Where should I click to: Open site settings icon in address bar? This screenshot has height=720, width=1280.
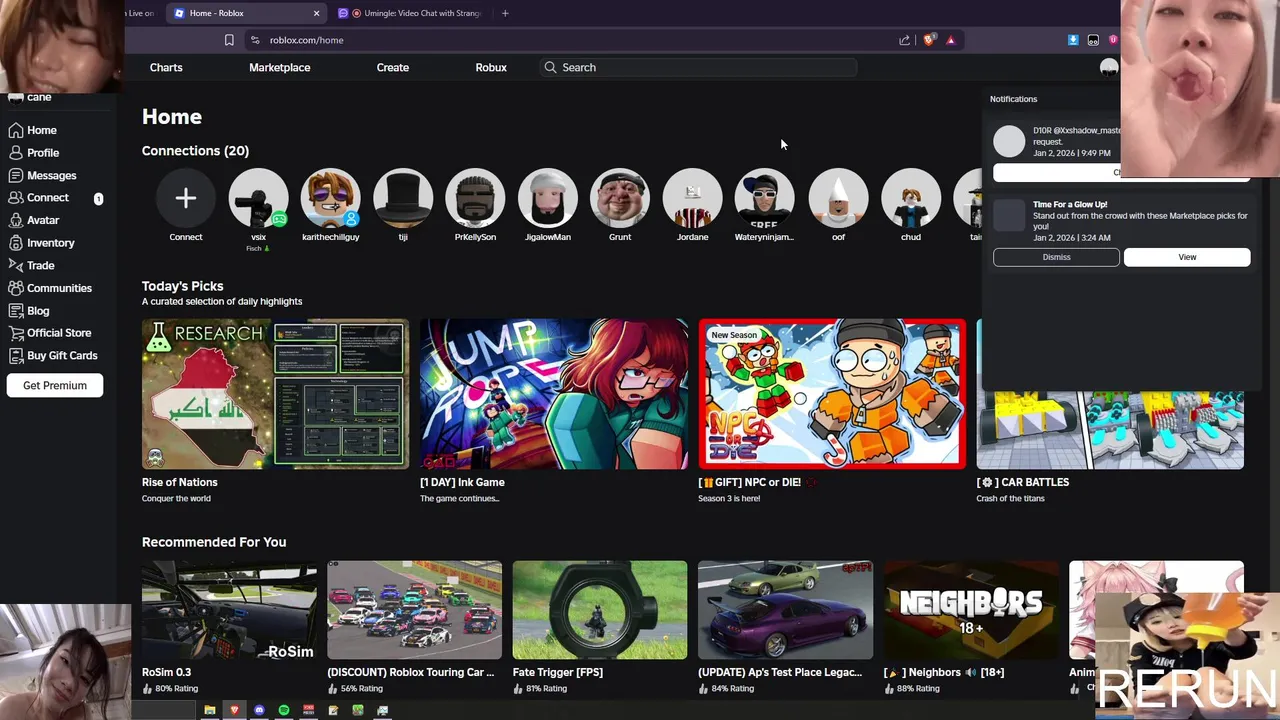tap(255, 40)
